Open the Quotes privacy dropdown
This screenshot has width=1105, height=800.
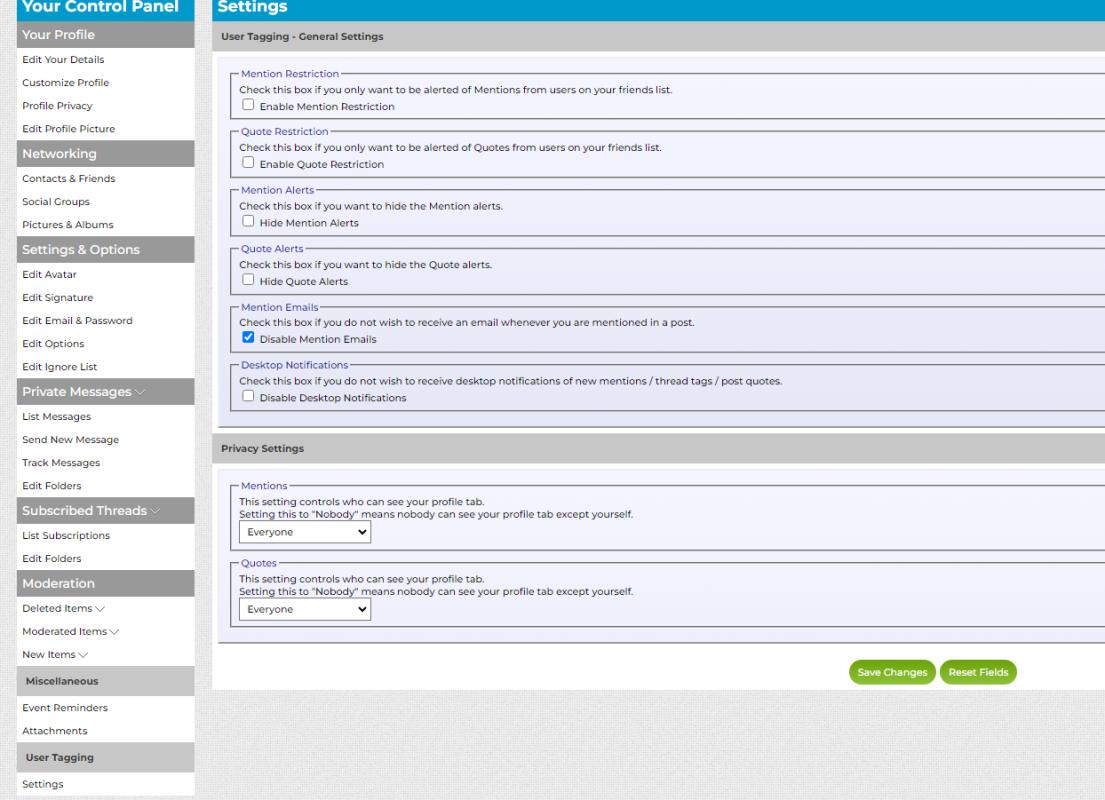pos(304,609)
